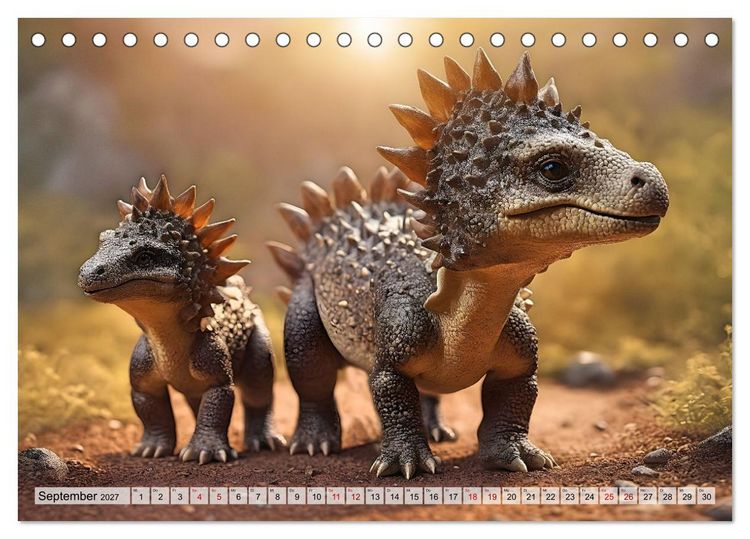The width and height of the screenshot is (750, 539).
Task: Pick the red date 25 cell
Action: click(609, 496)
